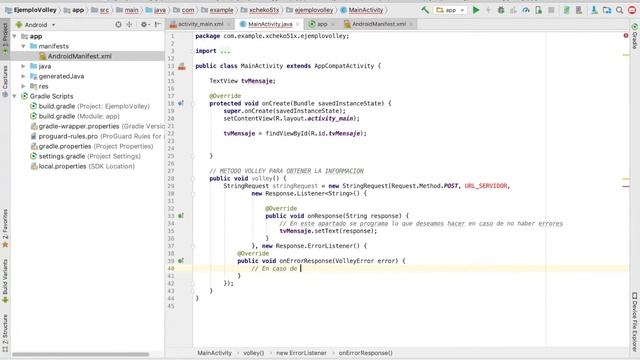
Task: Open the Gradle tool window side tab
Action: tap(635, 36)
